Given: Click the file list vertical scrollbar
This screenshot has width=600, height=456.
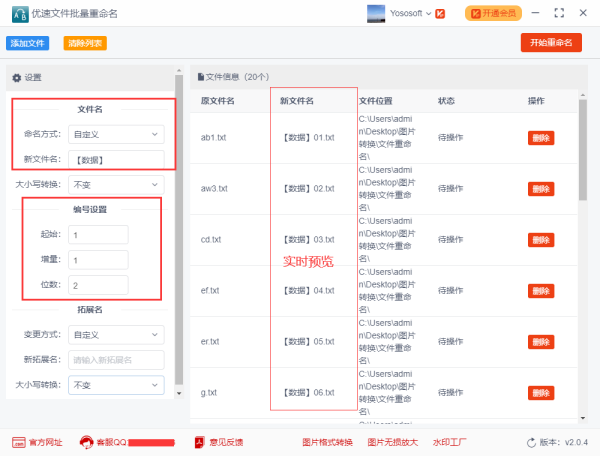Looking at the screenshot, I should coord(583,150).
